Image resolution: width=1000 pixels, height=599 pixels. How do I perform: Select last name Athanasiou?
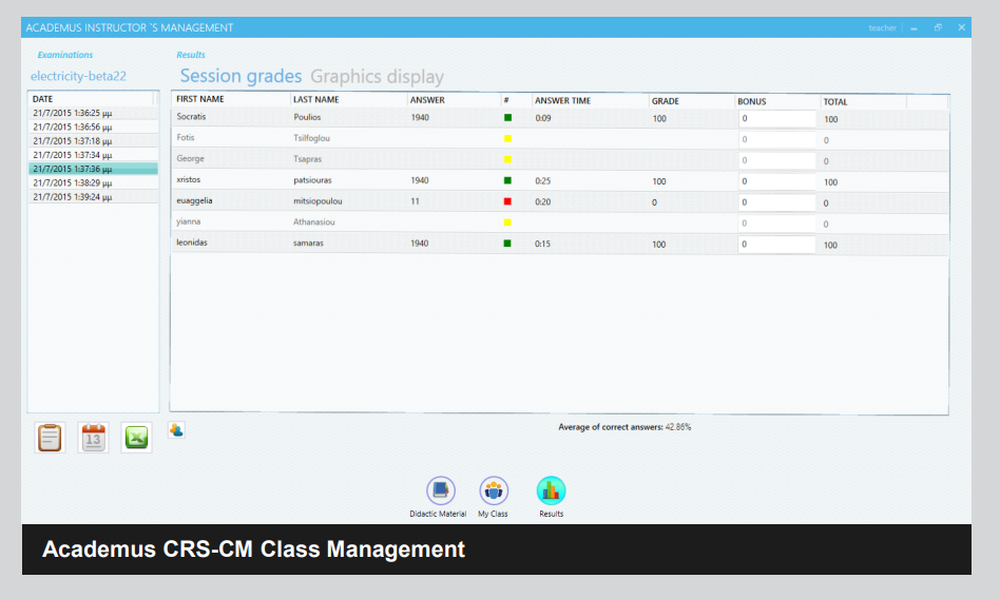(x=314, y=222)
